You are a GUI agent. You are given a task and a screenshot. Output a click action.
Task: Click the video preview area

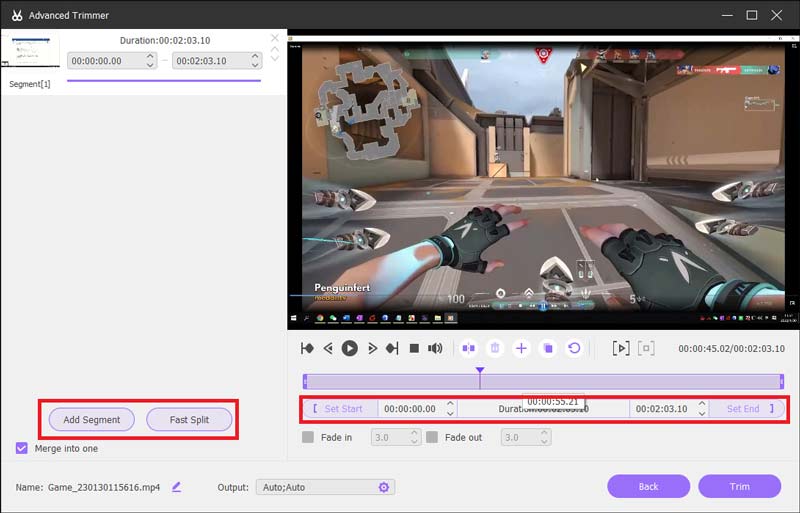pyautogui.click(x=543, y=180)
